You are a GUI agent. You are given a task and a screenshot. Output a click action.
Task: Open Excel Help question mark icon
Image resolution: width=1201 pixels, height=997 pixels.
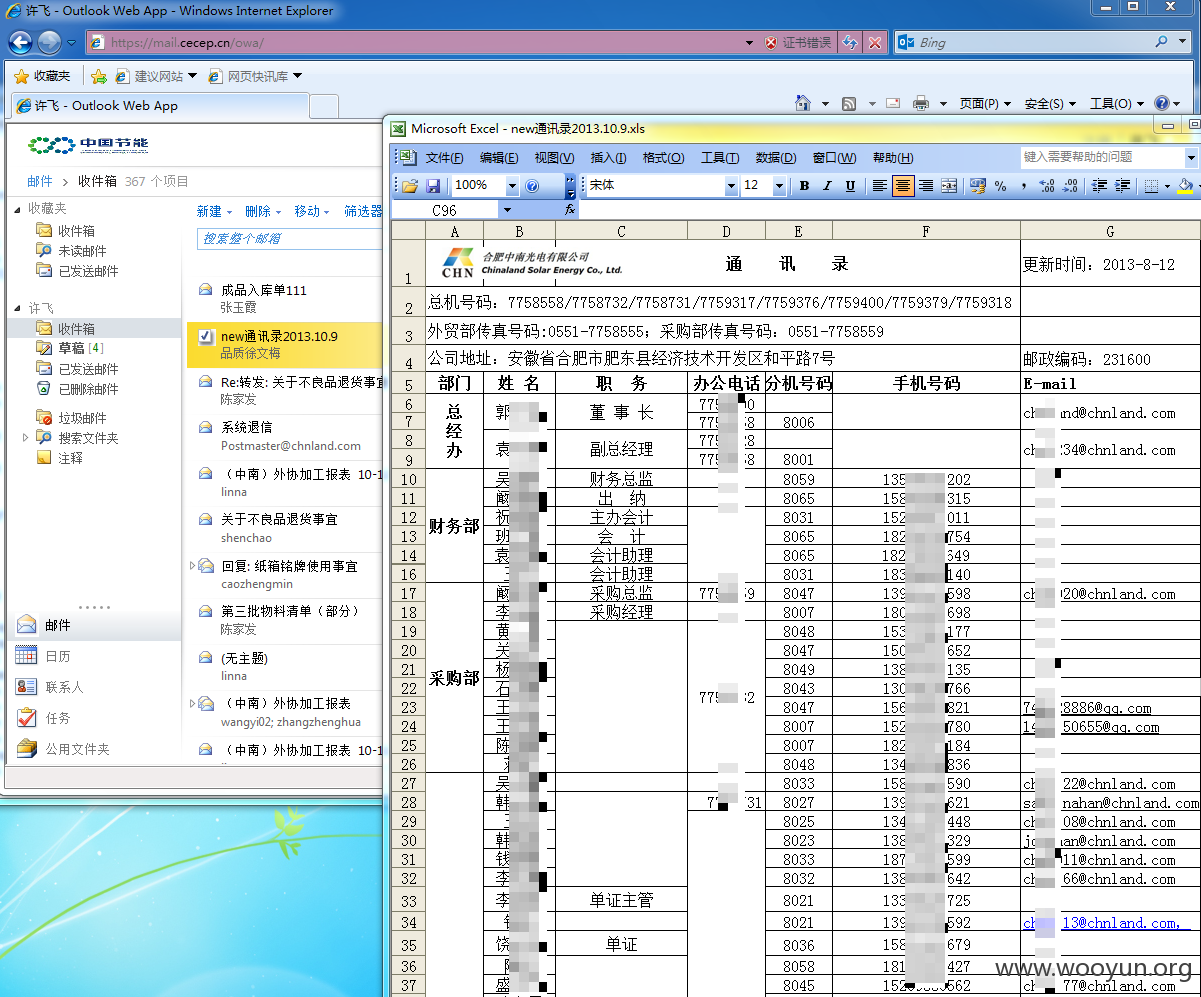tap(532, 186)
